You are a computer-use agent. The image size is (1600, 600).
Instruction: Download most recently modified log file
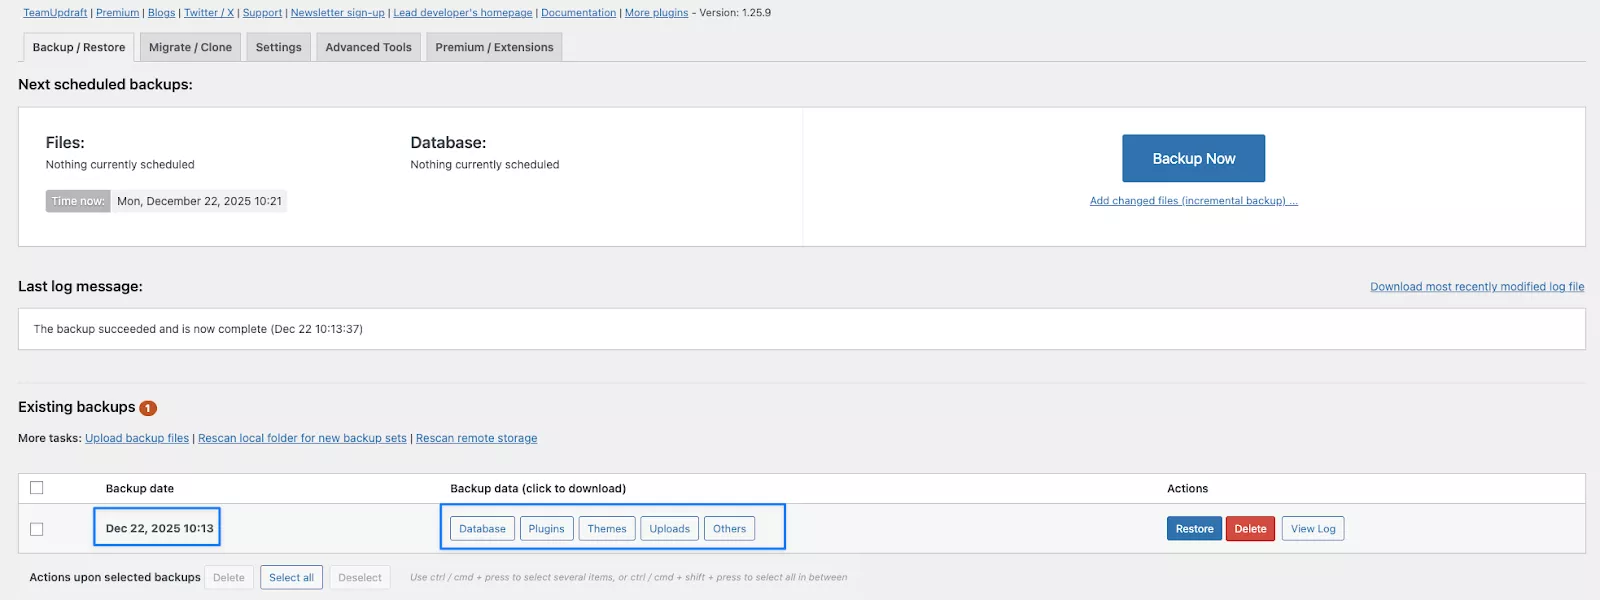(x=1476, y=287)
